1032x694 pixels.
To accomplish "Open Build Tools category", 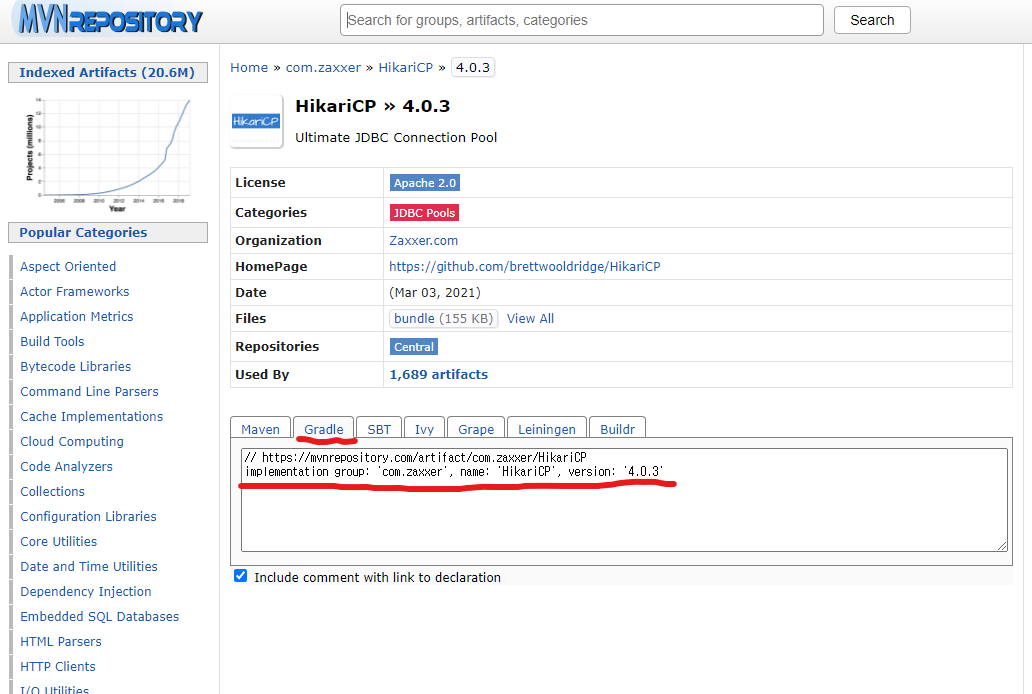I will [52, 341].
